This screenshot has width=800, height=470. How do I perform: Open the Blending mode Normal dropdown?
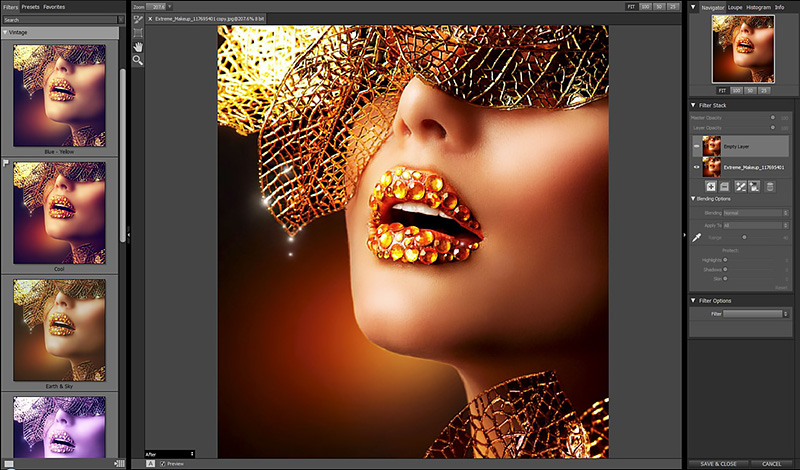pos(756,213)
